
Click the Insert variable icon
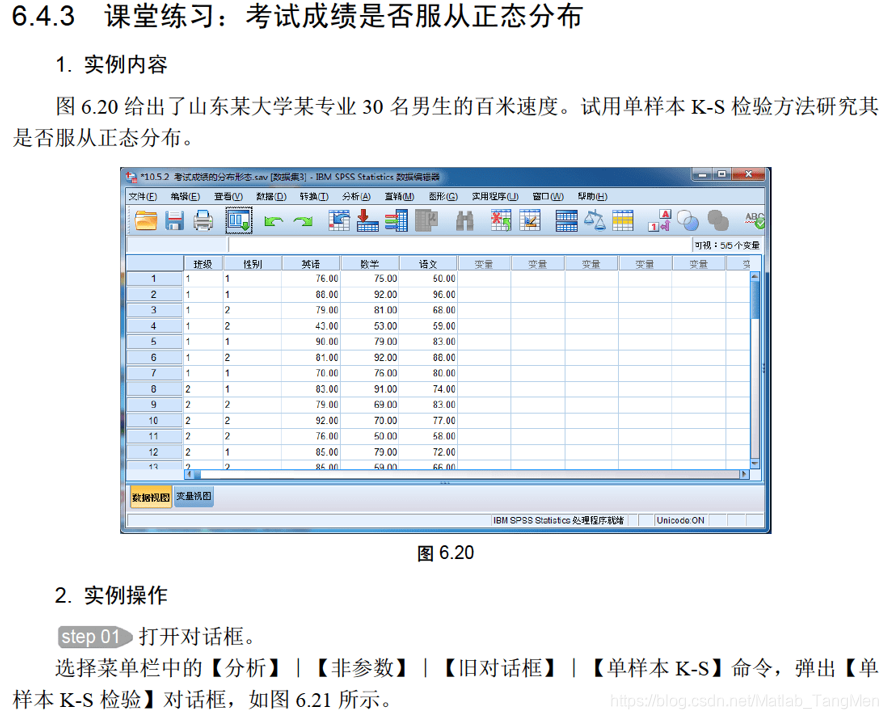[x=530, y=220]
